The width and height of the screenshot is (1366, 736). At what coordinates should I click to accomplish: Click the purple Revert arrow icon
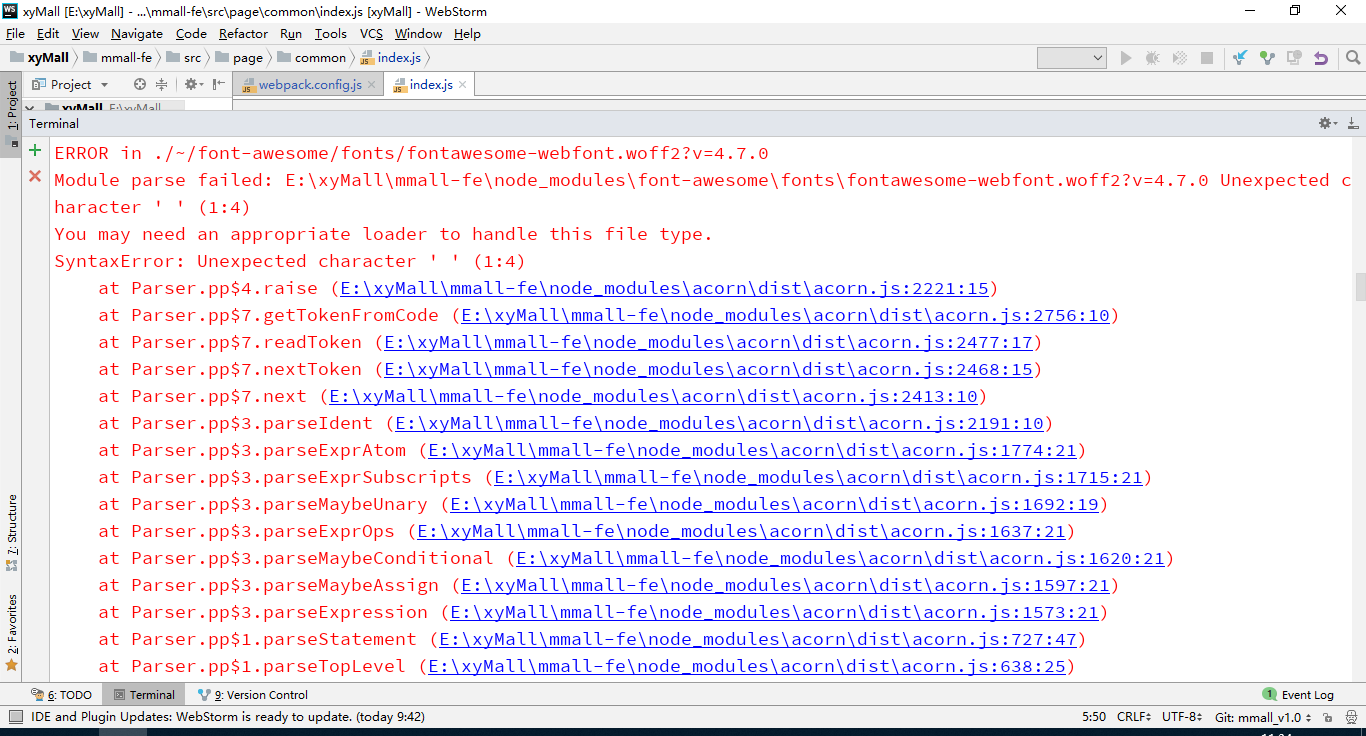coord(1321,58)
